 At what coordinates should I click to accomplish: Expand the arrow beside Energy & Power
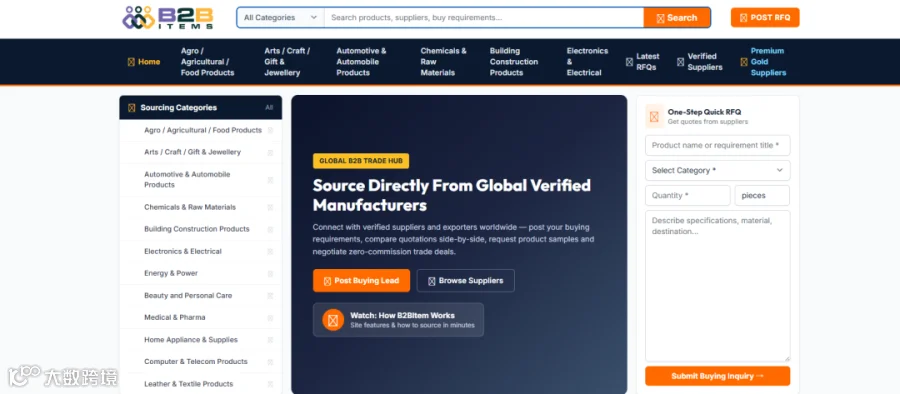[x=270, y=274]
